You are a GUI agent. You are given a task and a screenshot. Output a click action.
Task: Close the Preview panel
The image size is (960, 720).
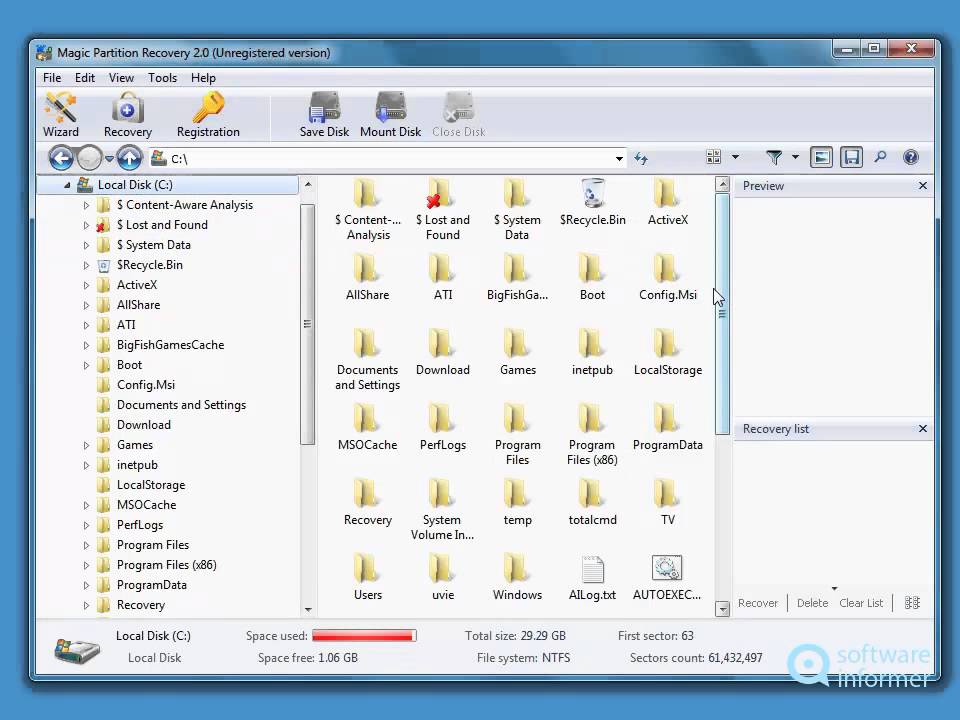[x=923, y=186]
